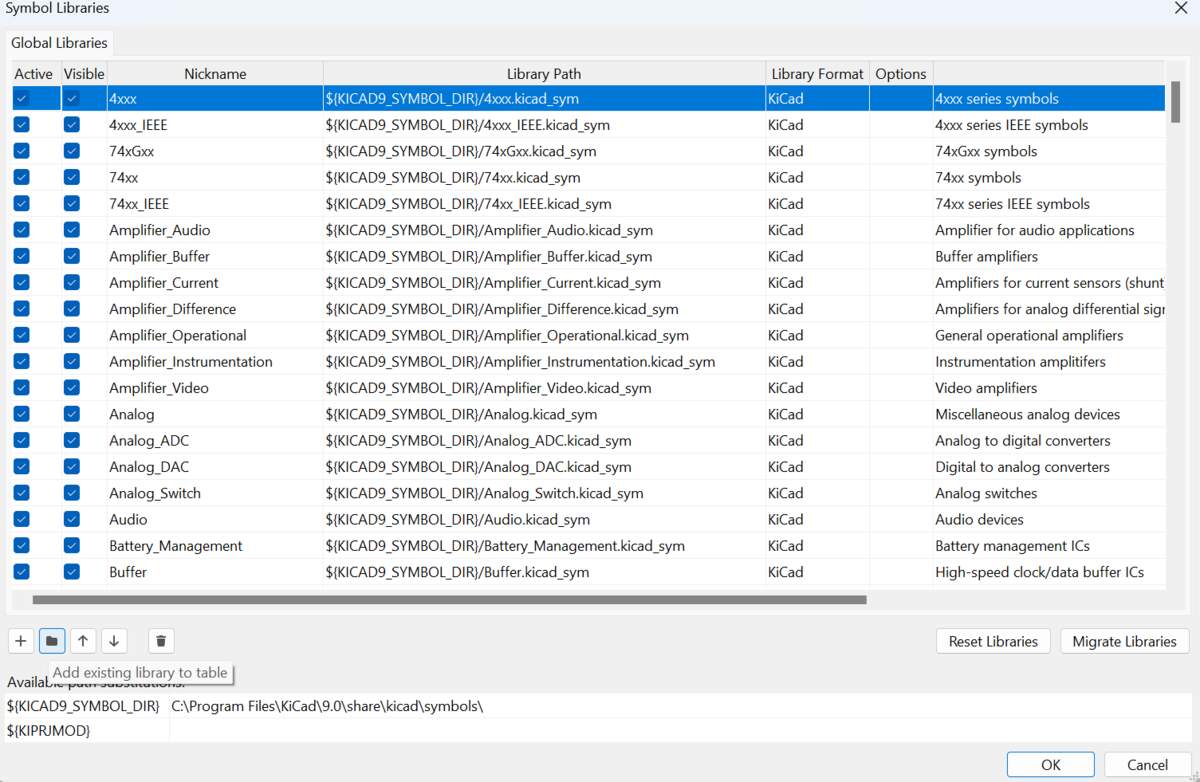The height and width of the screenshot is (782, 1200).
Task: Disable the Active checkbox for Buffer
Action: point(21,571)
